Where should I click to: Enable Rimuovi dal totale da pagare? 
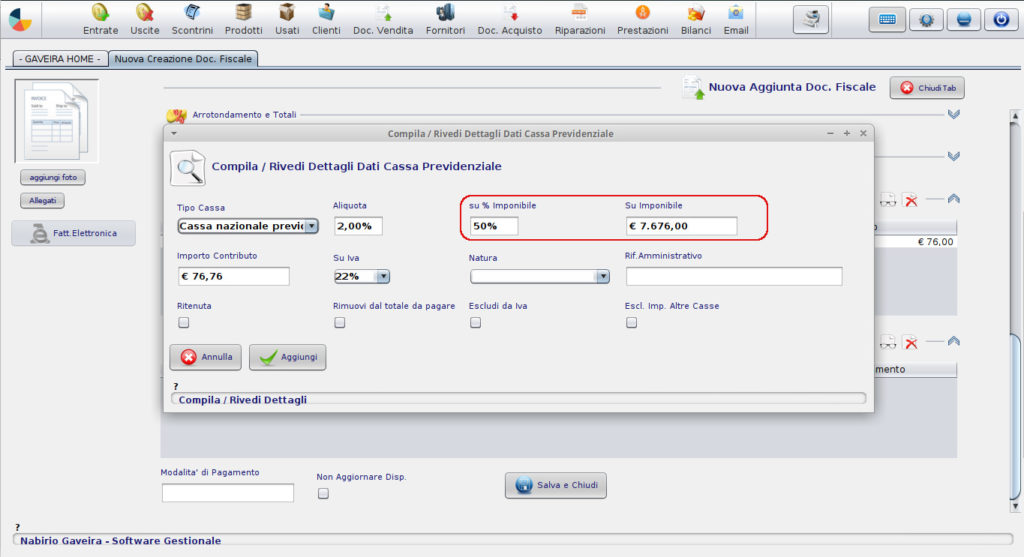[x=340, y=323]
